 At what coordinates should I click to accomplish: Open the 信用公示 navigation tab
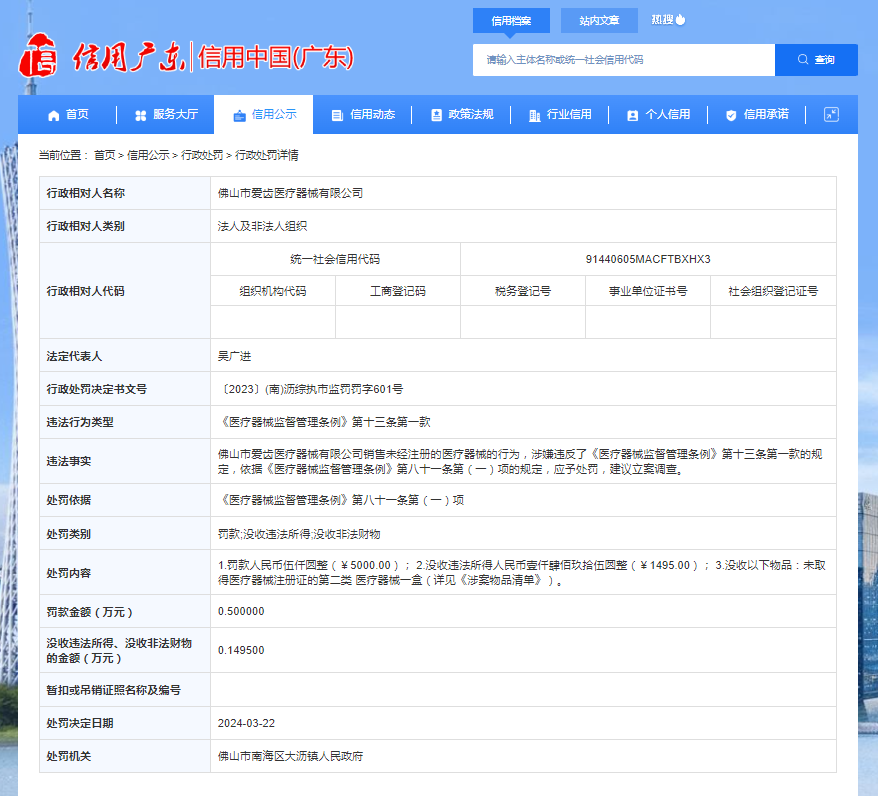264,114
